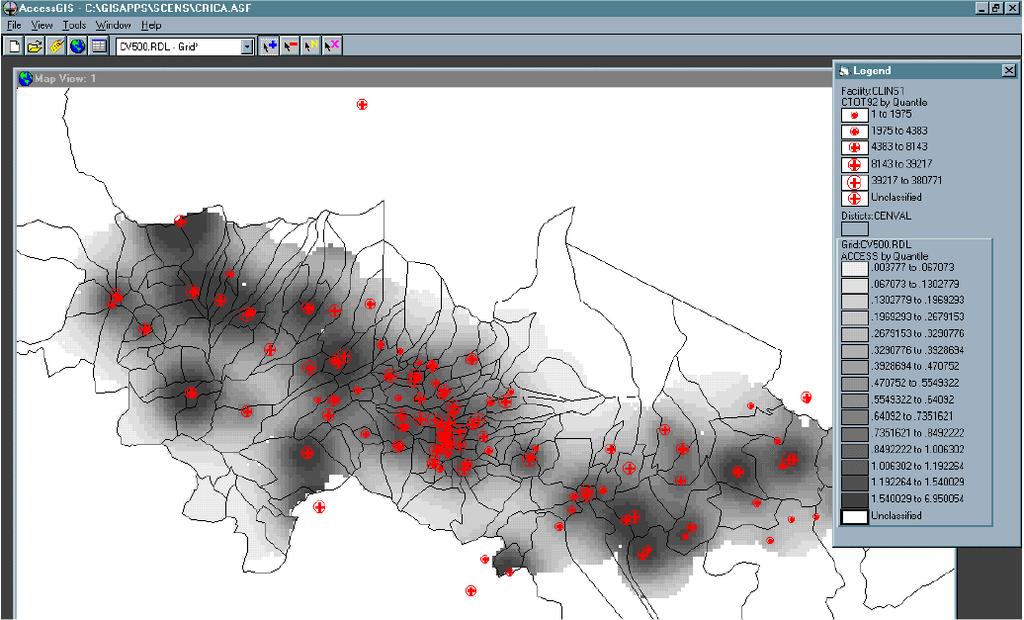
Task: Click the Disticts:CENVAL legend heading
Action: 876,216
